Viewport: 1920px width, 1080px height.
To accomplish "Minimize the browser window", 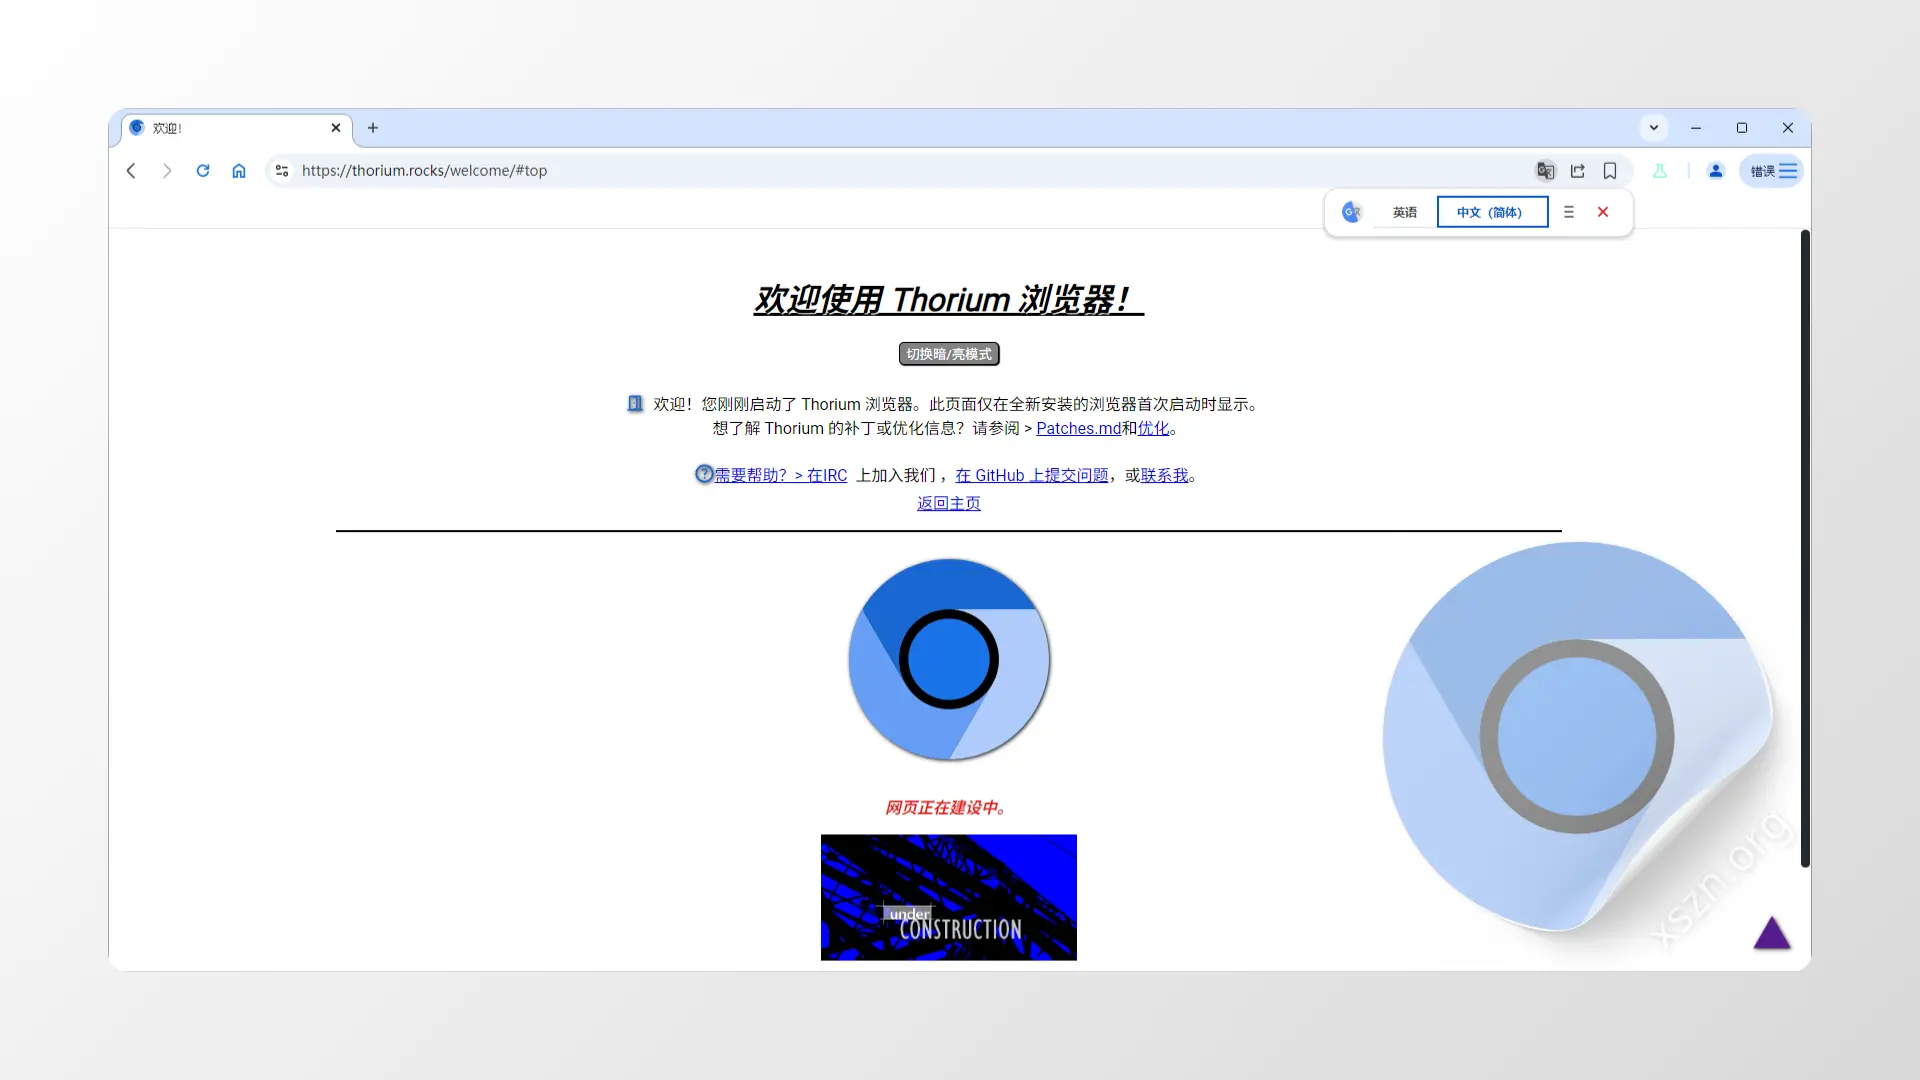I will [x=1696, y=128].
